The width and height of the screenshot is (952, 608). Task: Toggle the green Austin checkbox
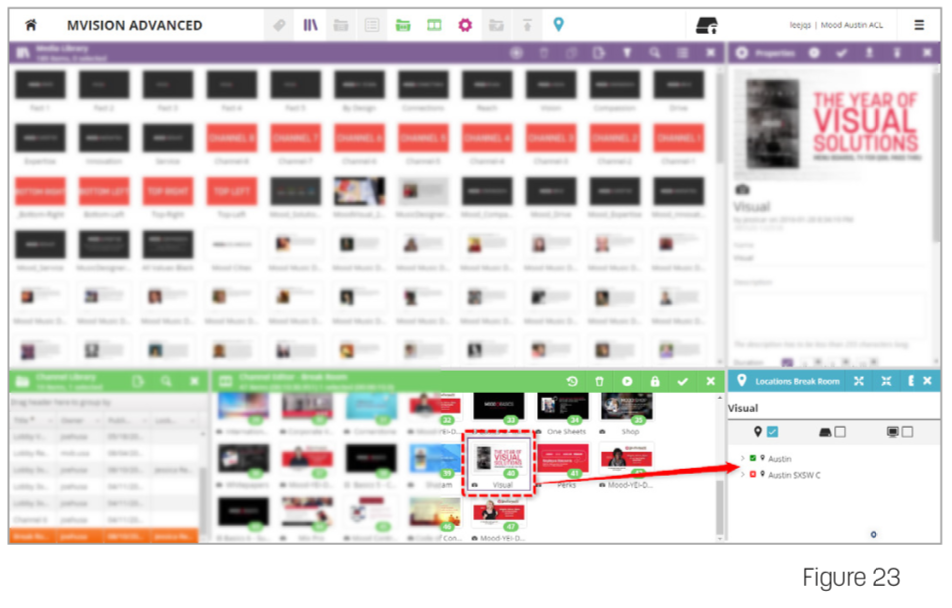click(x=753, y=459)
